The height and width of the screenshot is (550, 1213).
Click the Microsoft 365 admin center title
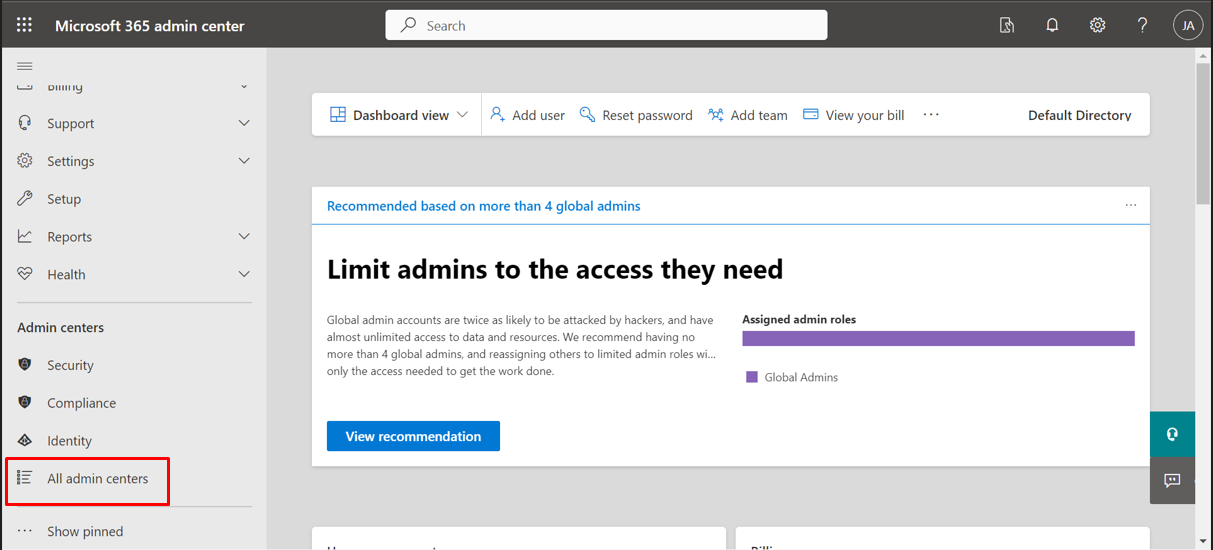[150, 26]
